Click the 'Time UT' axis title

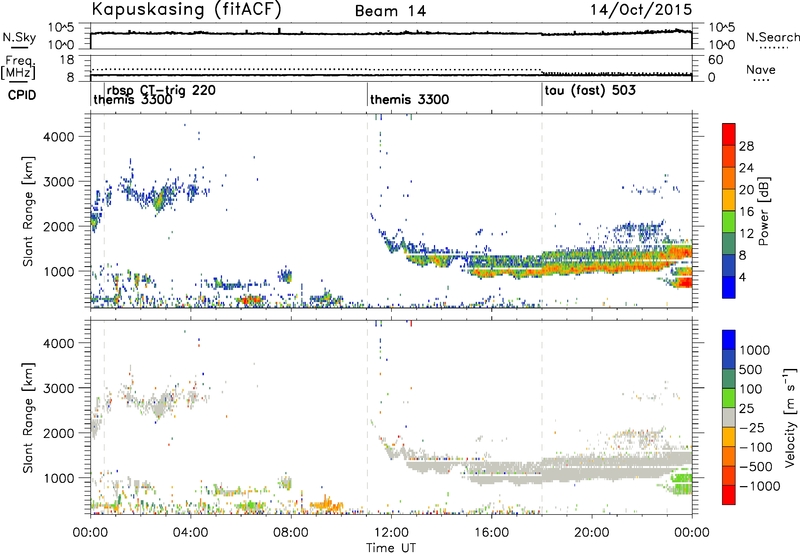coord(391,548)
